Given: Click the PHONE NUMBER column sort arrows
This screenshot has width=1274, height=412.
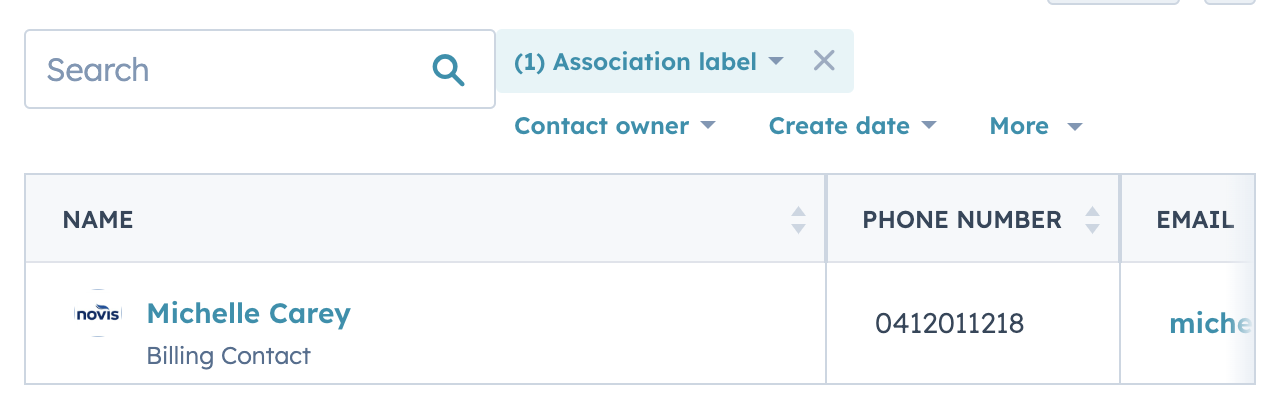Looking at the screenshot, I should pyautogui.click(x=1092, y=220).
